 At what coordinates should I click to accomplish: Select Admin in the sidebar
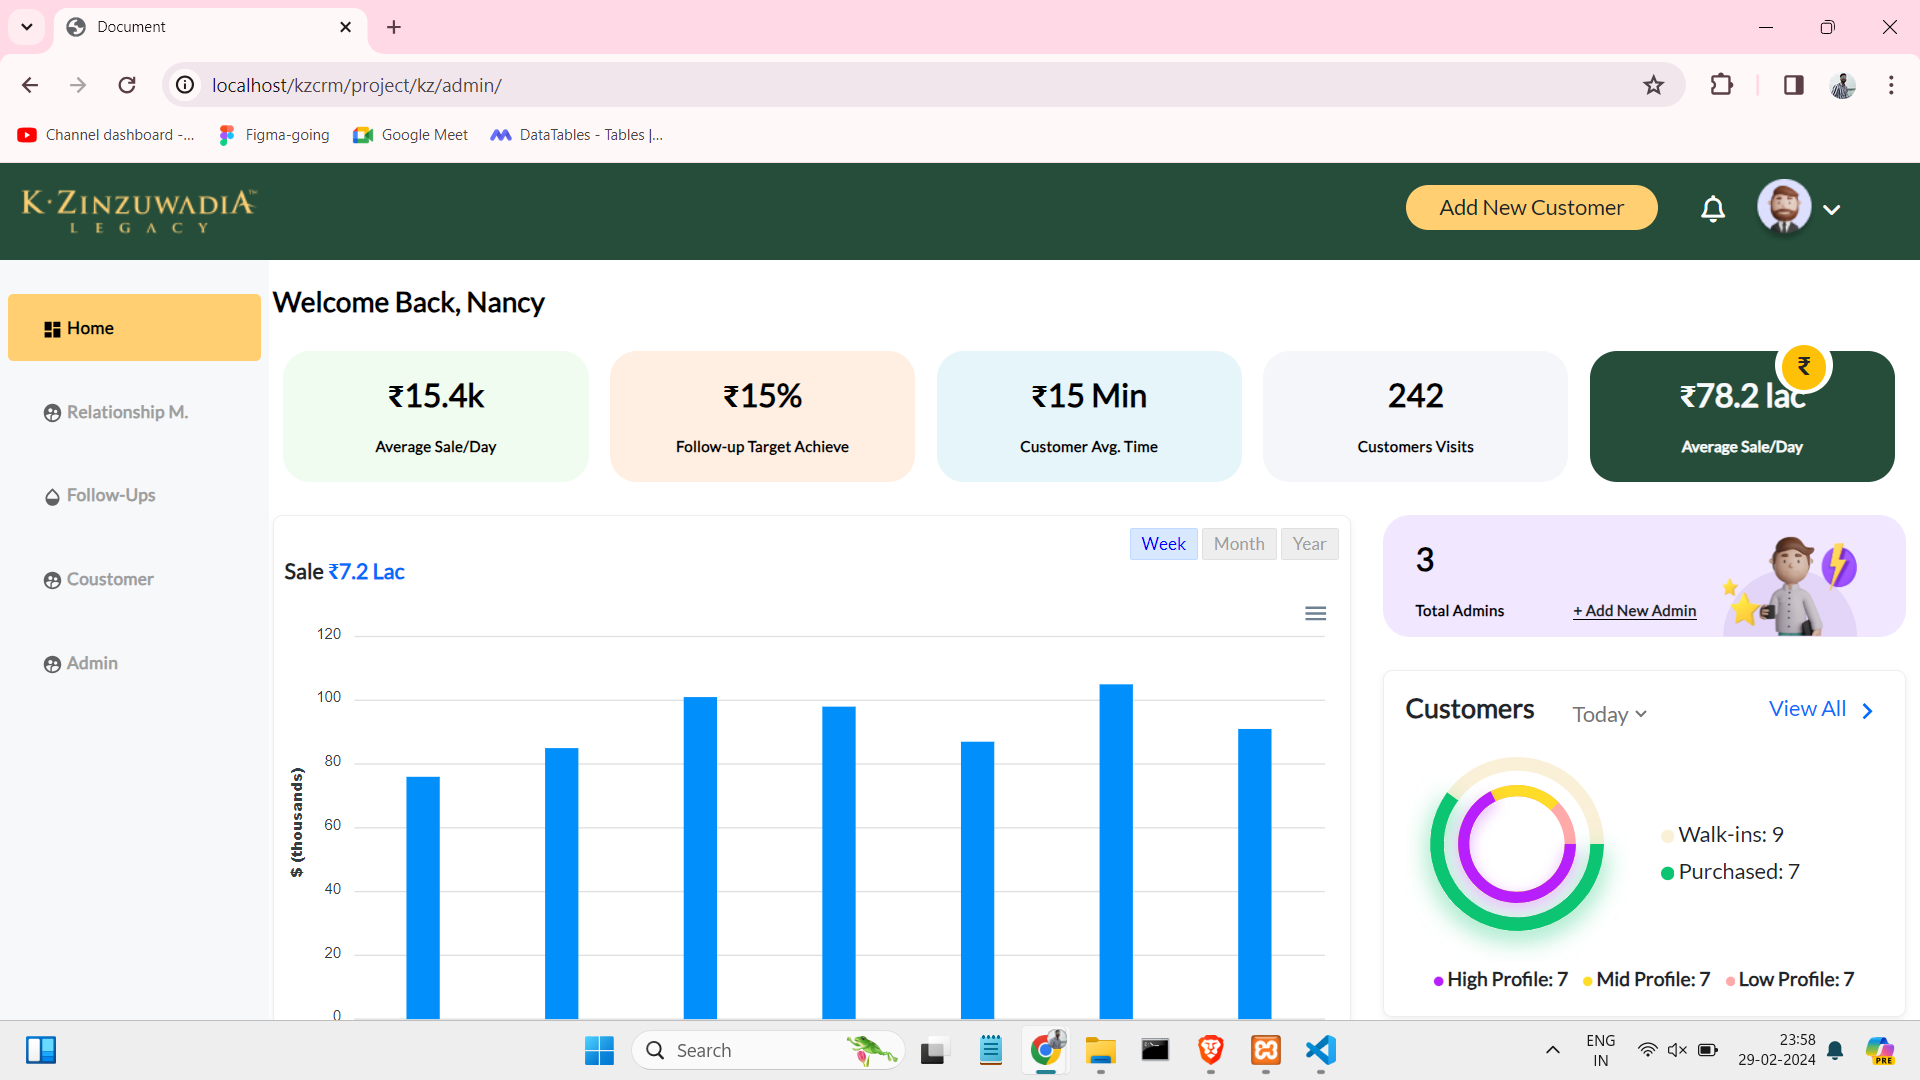(52, 663)
